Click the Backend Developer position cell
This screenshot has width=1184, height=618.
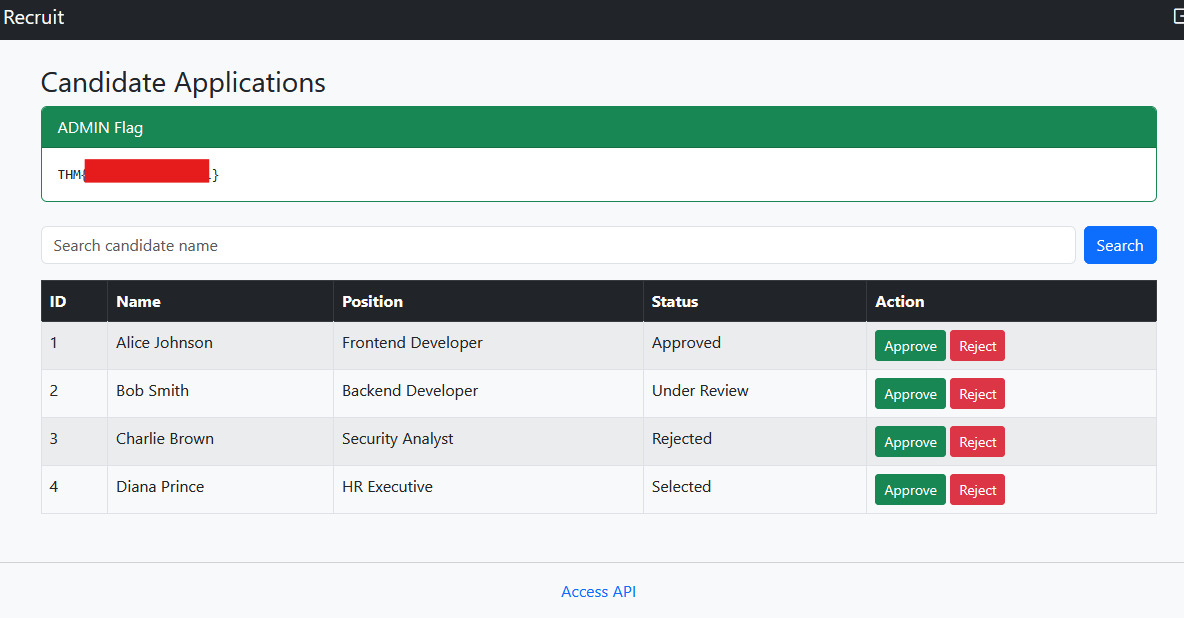(x=488, y=394)
